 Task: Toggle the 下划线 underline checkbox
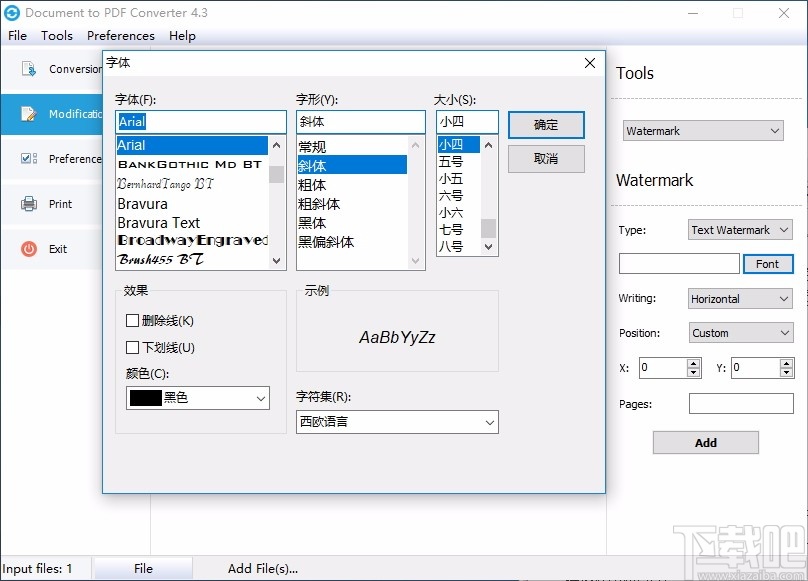tap(131, 345)
